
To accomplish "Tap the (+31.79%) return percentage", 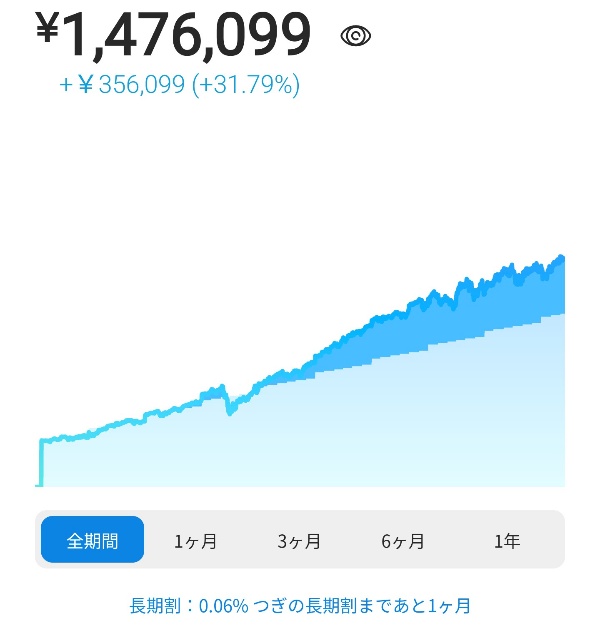I will [x=246, y=85].
